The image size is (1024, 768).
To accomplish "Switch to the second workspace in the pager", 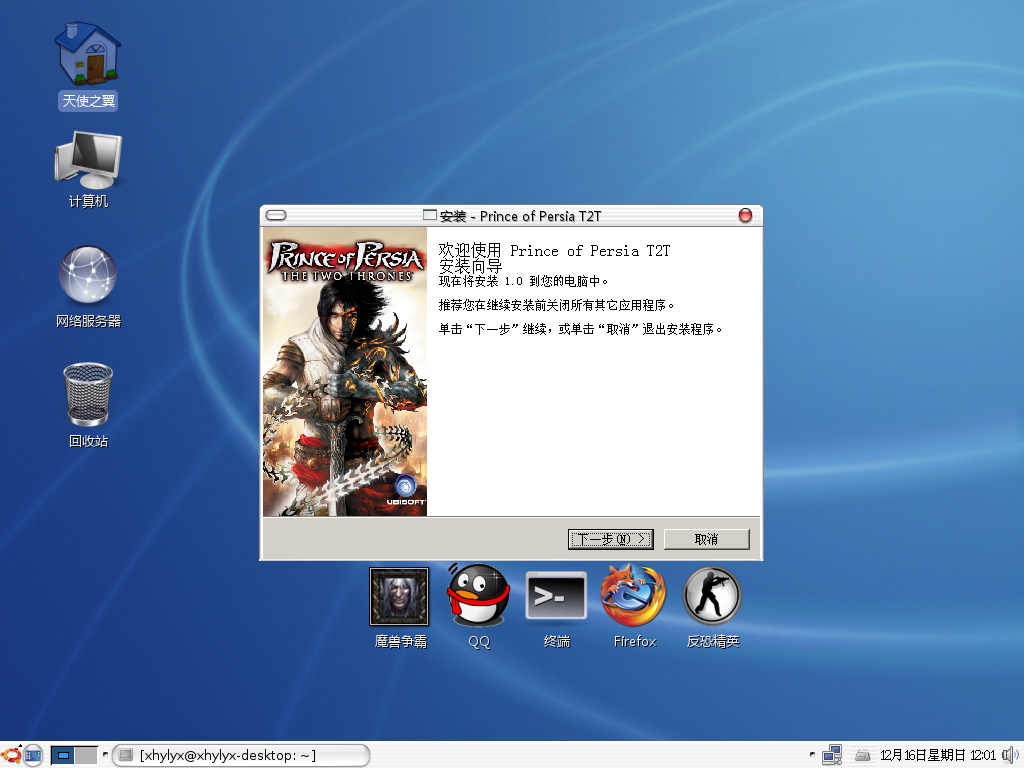I will point(86,756).
